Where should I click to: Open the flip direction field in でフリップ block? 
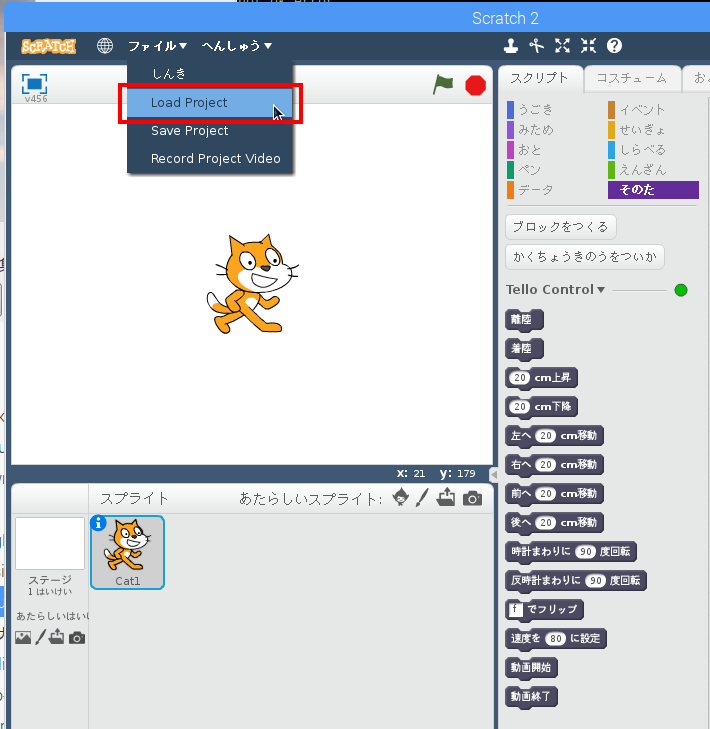pyautogui.click(x=516, y=610)
